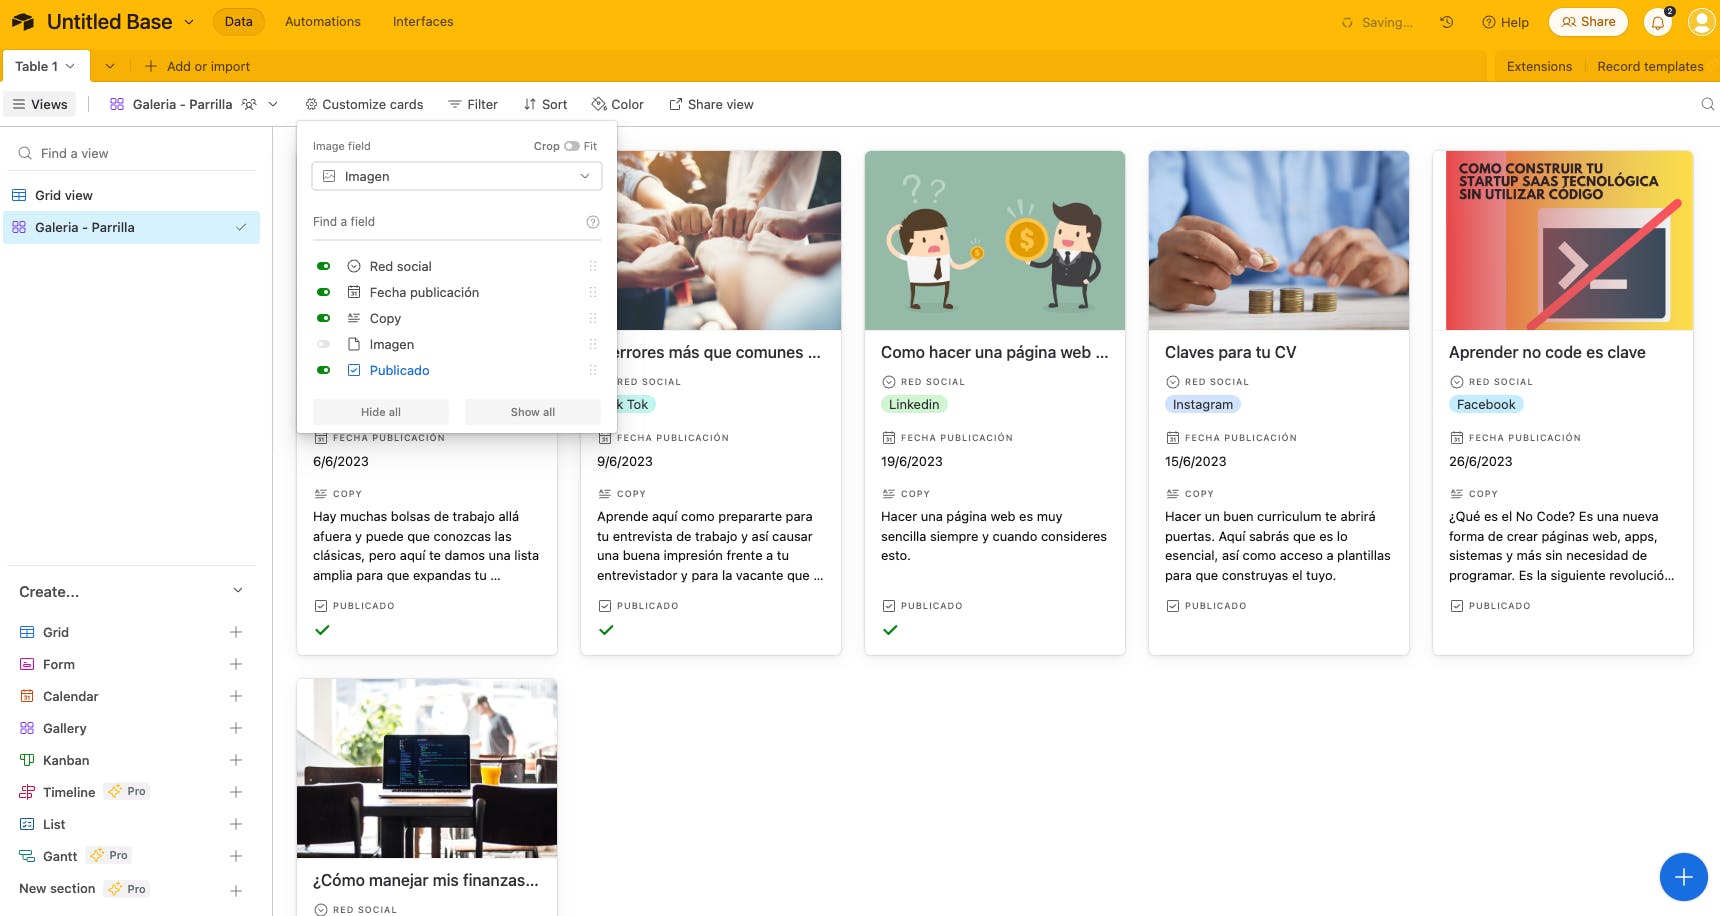
Task: Open Extensions panel
Action: [1539, 66]
